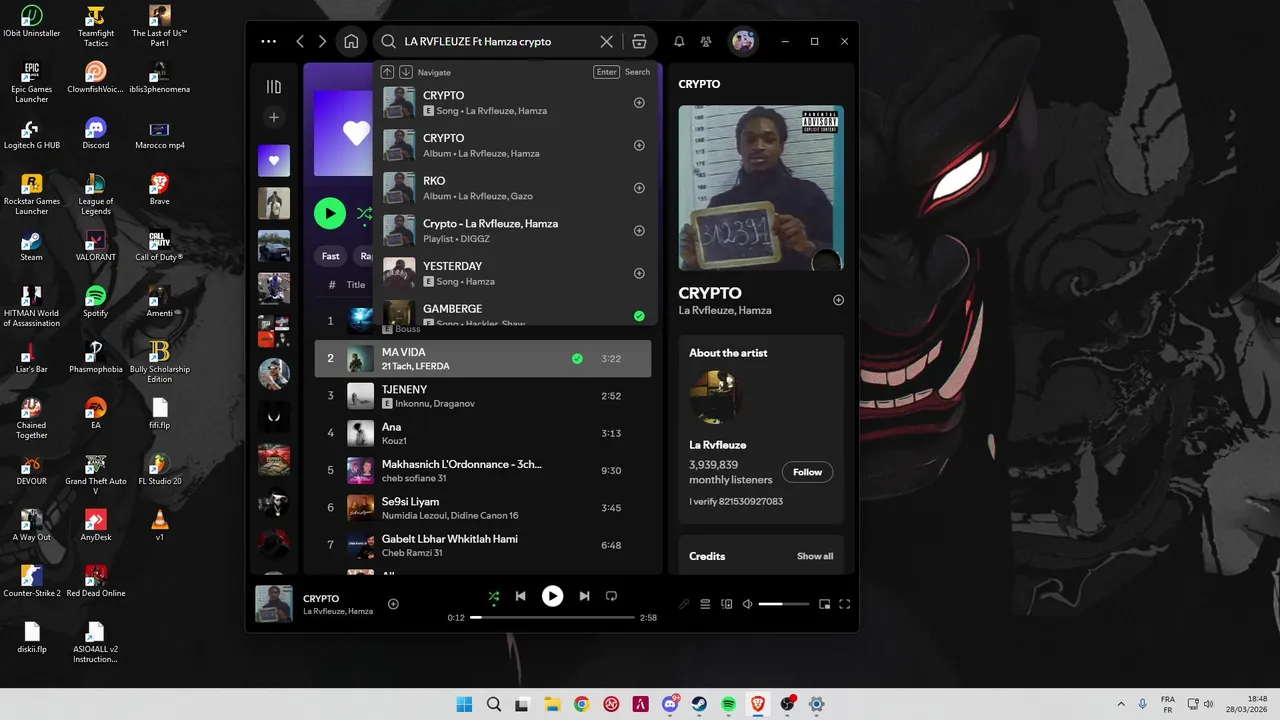
Task: Add CRYPTO album result to library
Action: (x=639, y=146)
